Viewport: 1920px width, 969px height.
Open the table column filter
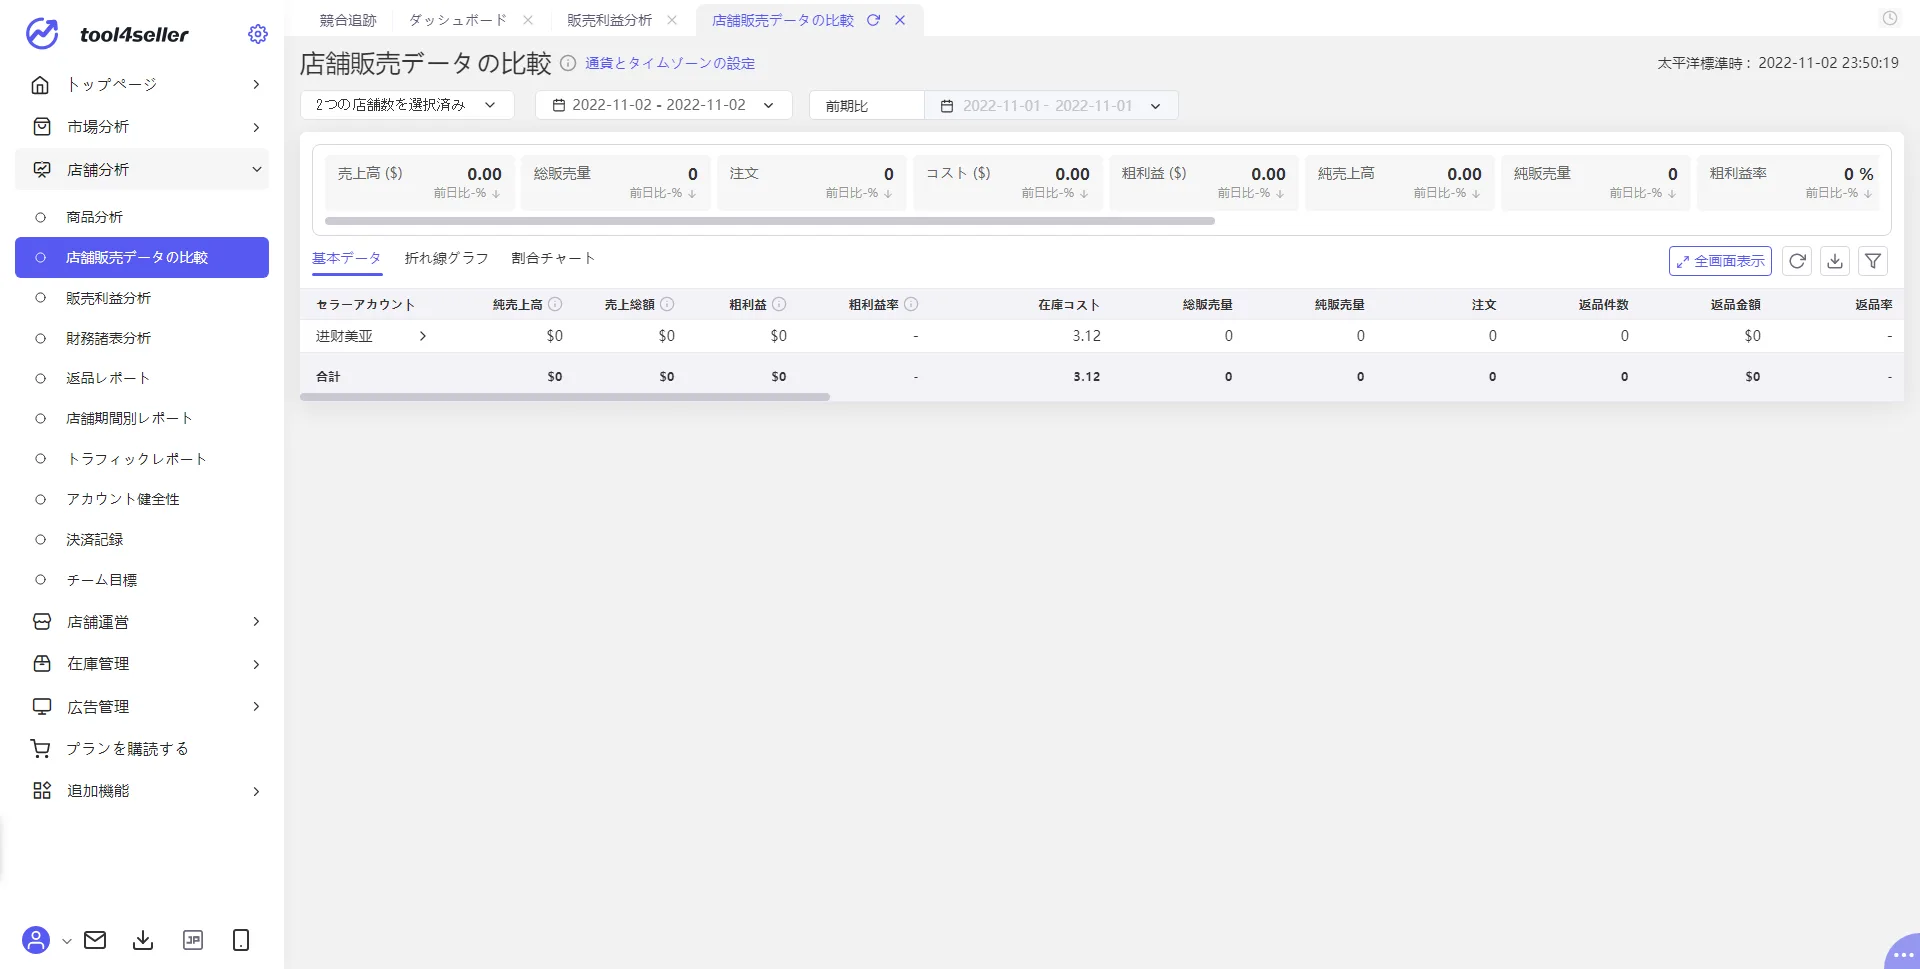(x=1873, y=261)
